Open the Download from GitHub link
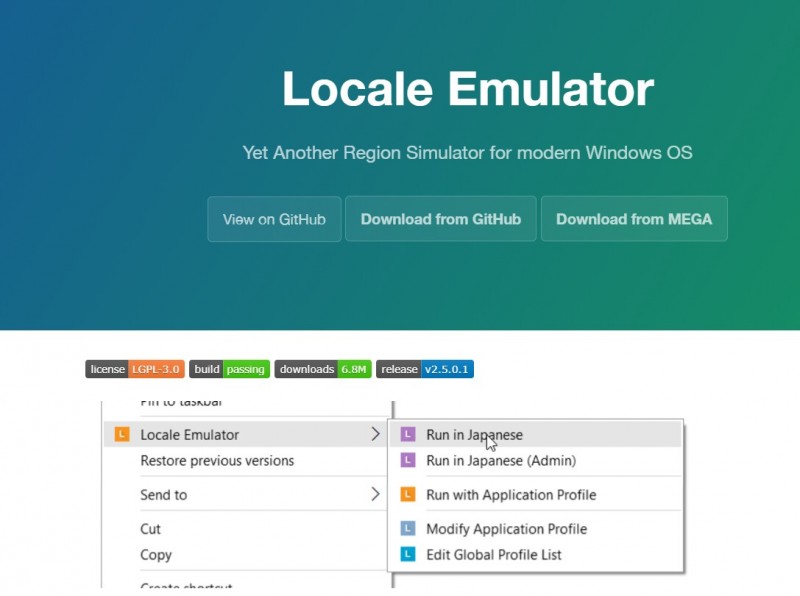This screenshot has width=800, height=596. 441,219
